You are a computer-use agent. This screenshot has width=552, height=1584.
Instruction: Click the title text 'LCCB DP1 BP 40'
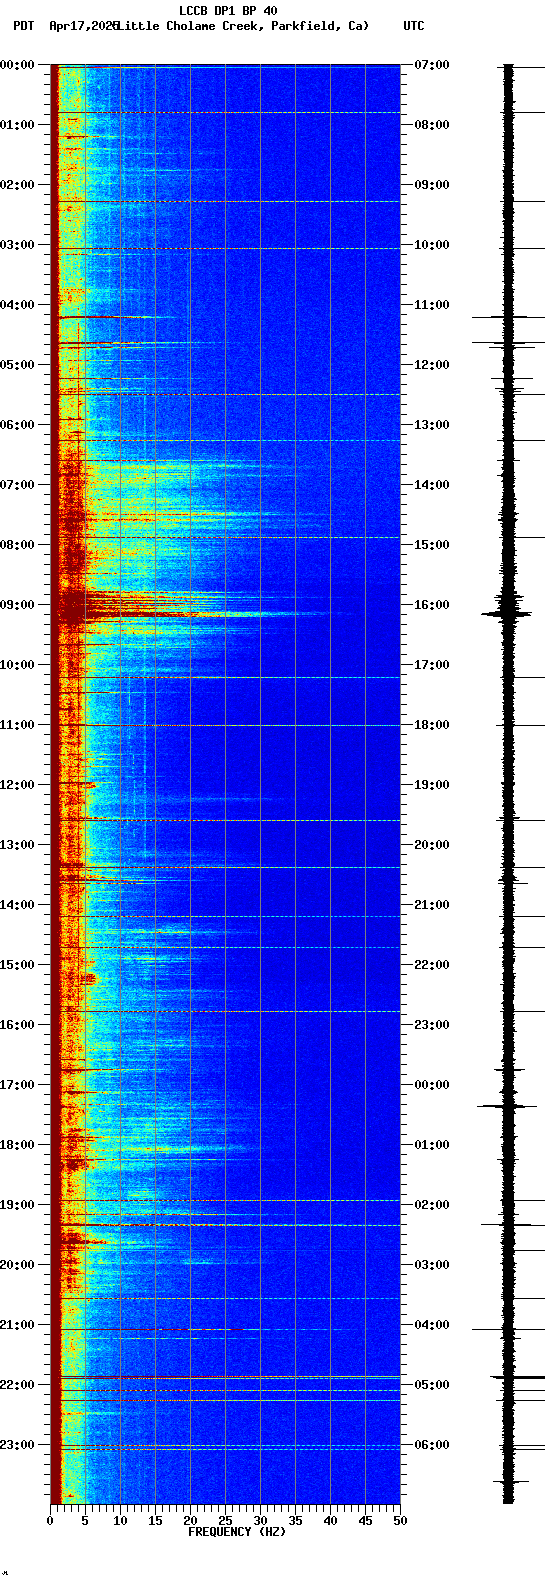[228, 11]
